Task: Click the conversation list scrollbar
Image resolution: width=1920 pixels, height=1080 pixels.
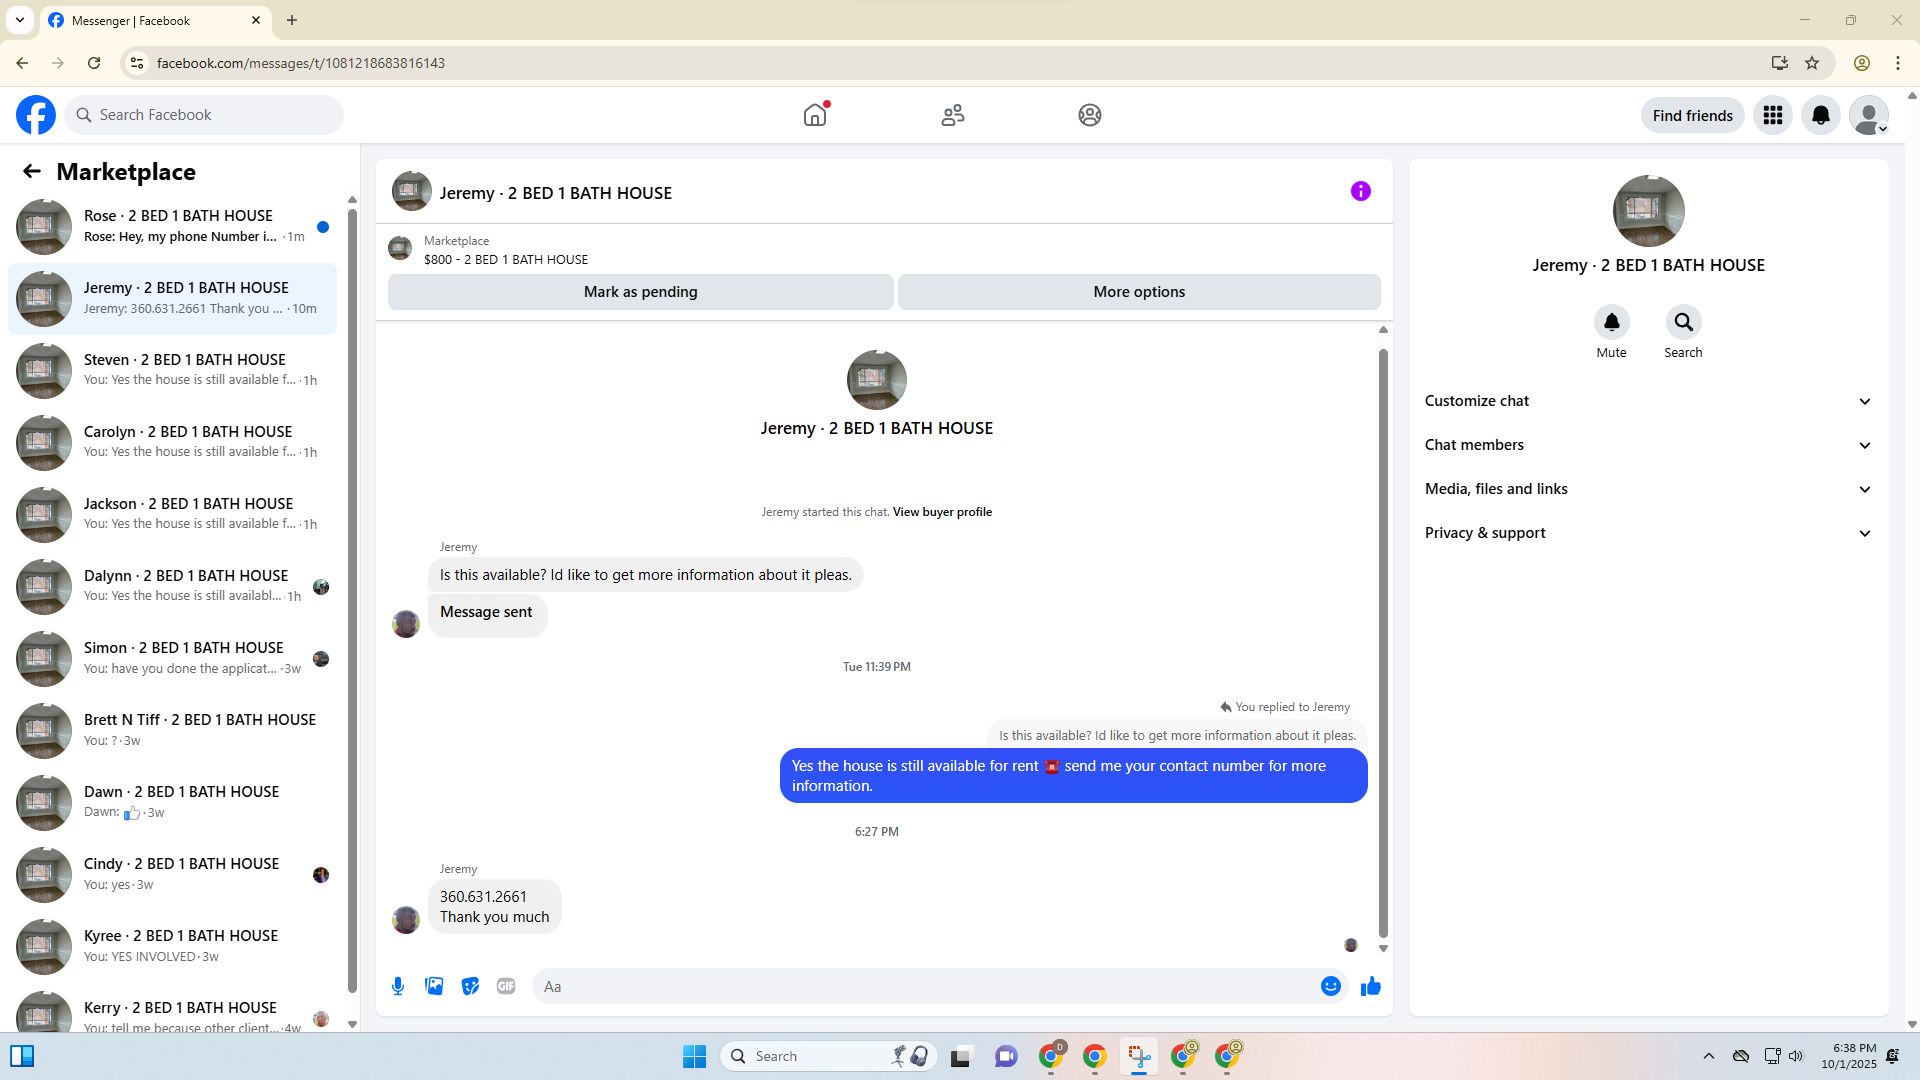Action: click(x=352, y=600)
